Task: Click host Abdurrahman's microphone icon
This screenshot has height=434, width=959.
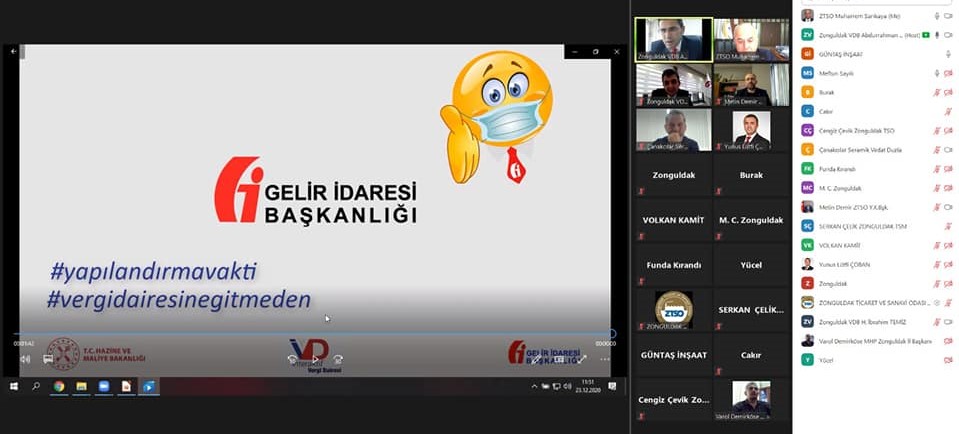Action: 936,35
